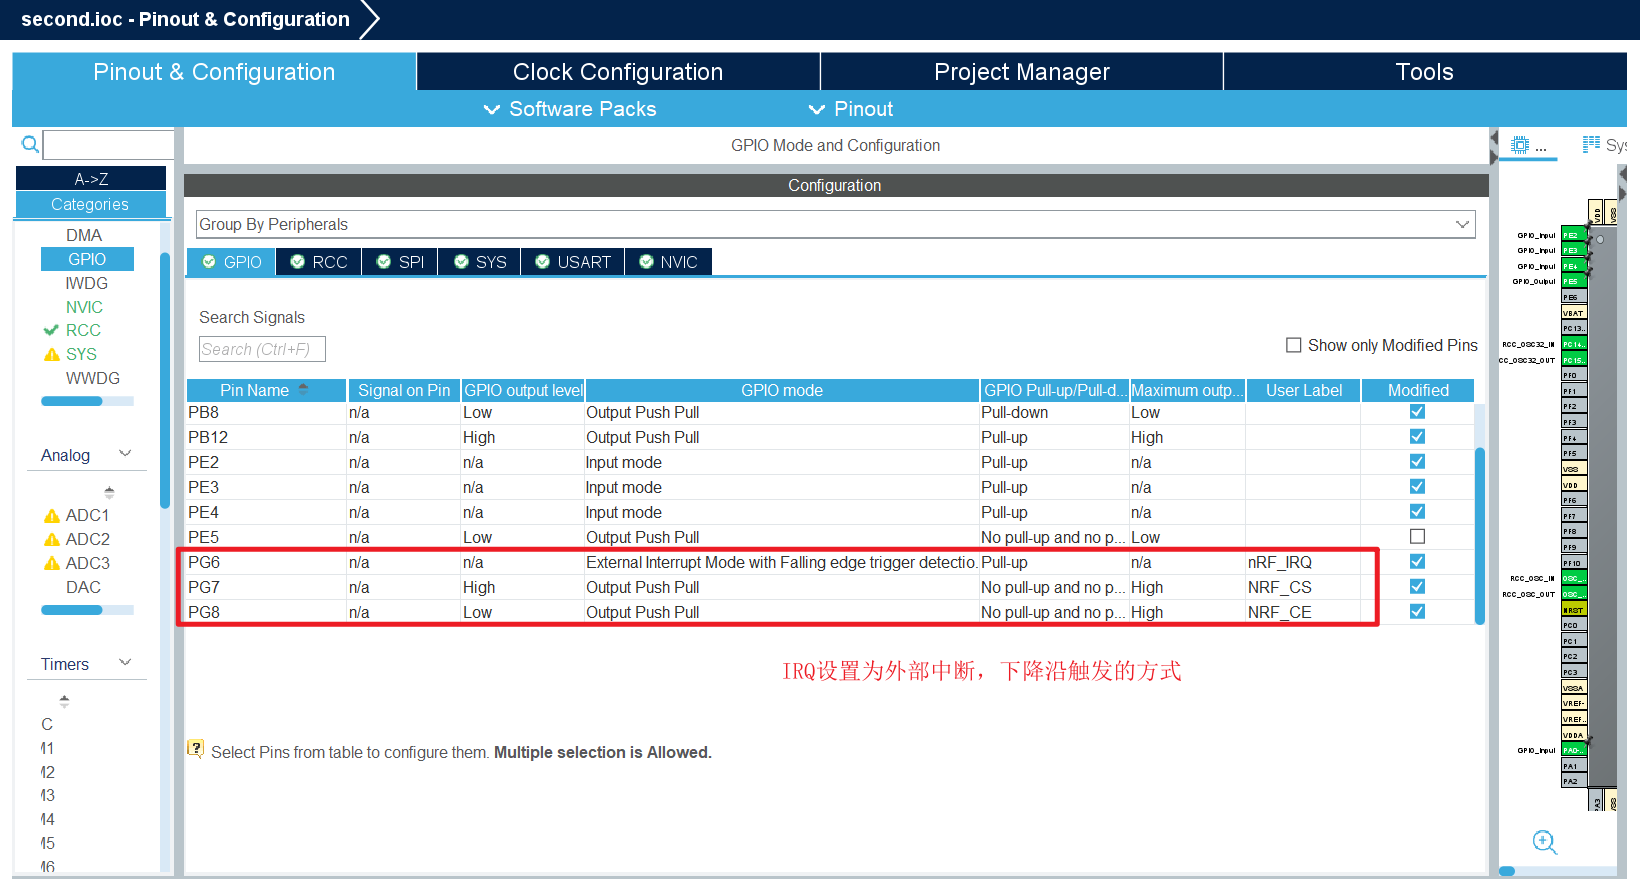Toggle Modified checkbox for PE3 row
Viewport: 1640px width, 891px height.
pos(1417,487)
